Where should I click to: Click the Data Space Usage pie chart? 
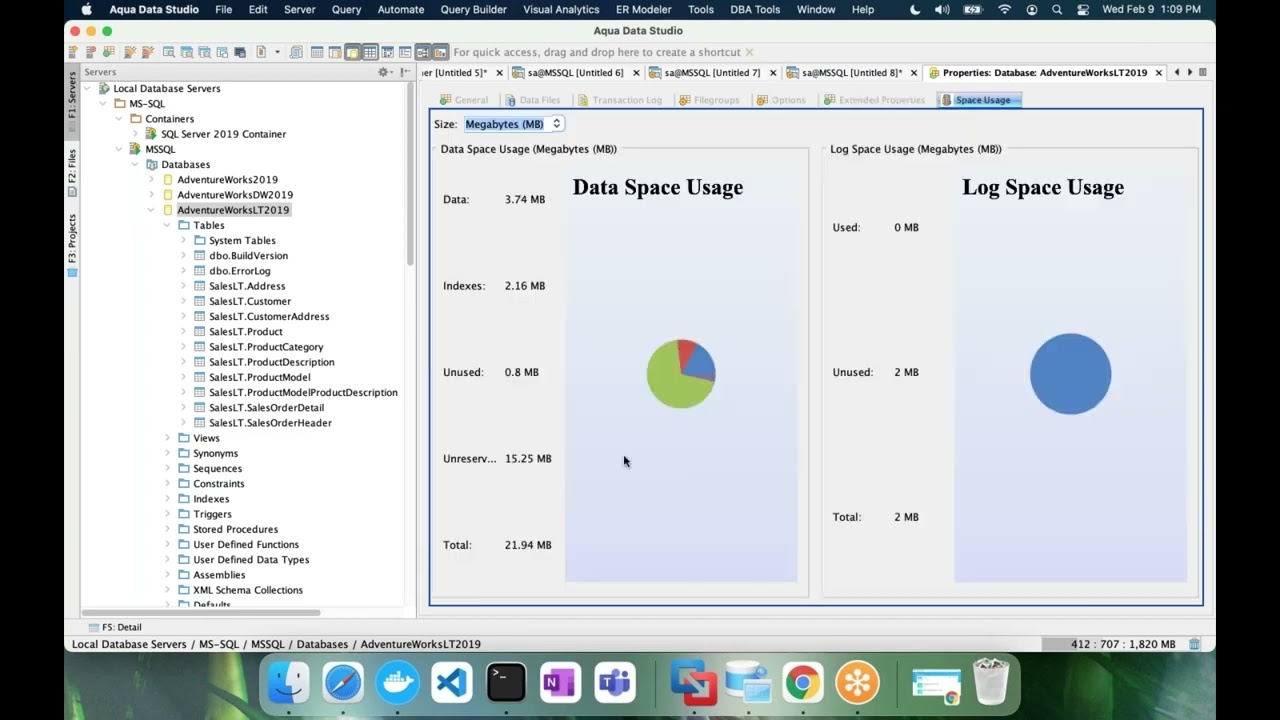pyautogui.click(x=681, y=374)
